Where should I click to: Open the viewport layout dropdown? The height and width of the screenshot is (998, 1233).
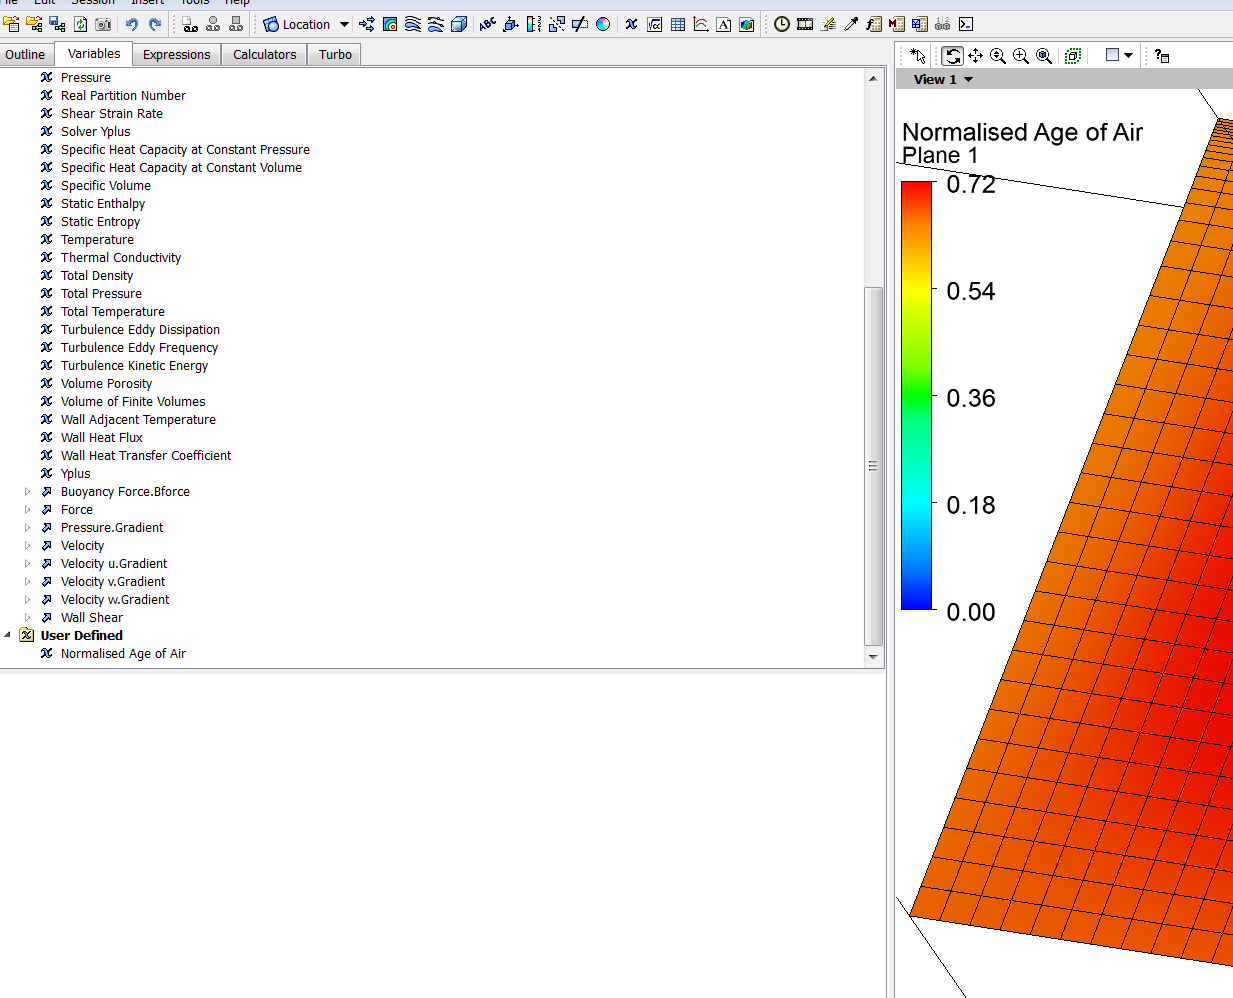tap(1120, 56)
